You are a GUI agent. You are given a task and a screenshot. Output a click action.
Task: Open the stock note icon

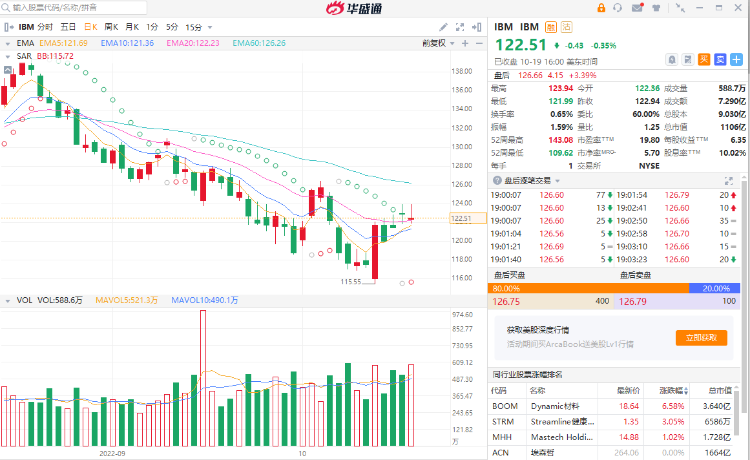(688, 60)
